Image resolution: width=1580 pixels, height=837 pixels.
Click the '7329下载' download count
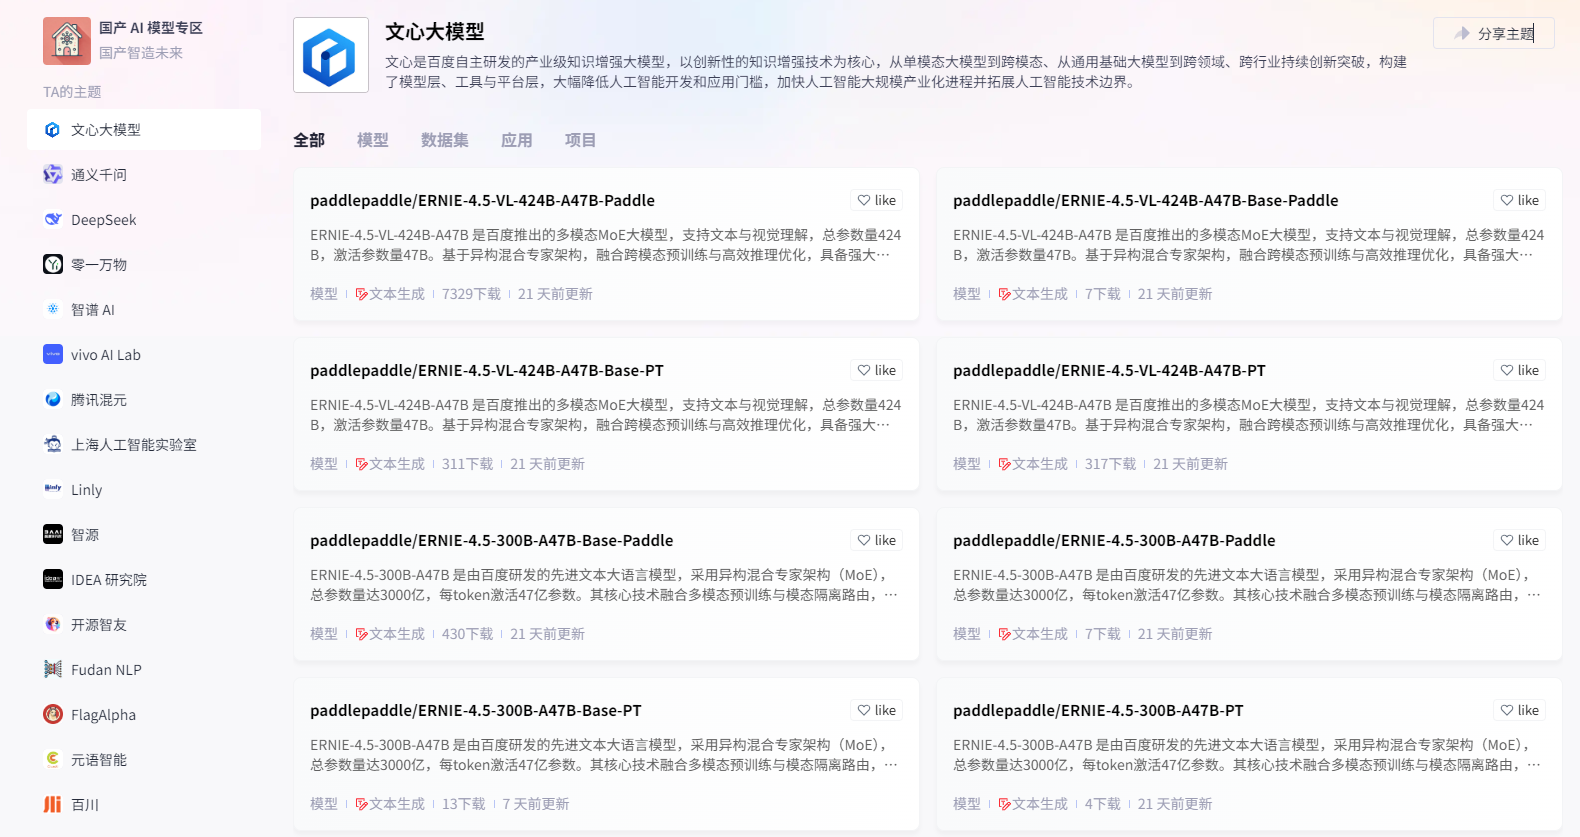(471, 294)
